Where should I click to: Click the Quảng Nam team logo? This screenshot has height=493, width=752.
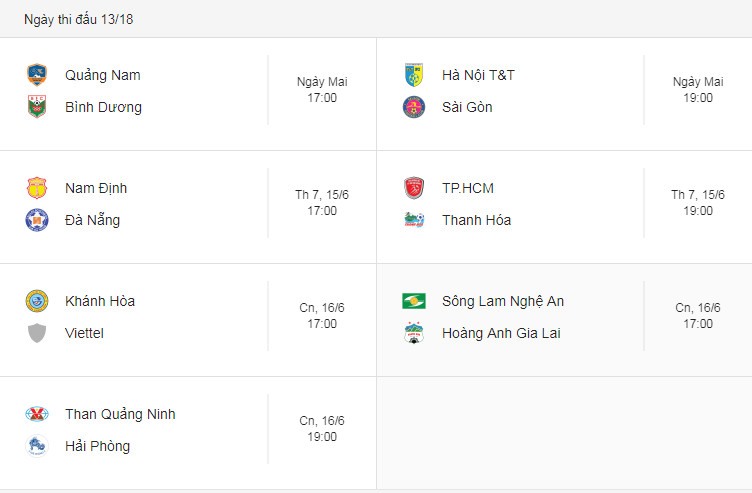pos(37,75)
